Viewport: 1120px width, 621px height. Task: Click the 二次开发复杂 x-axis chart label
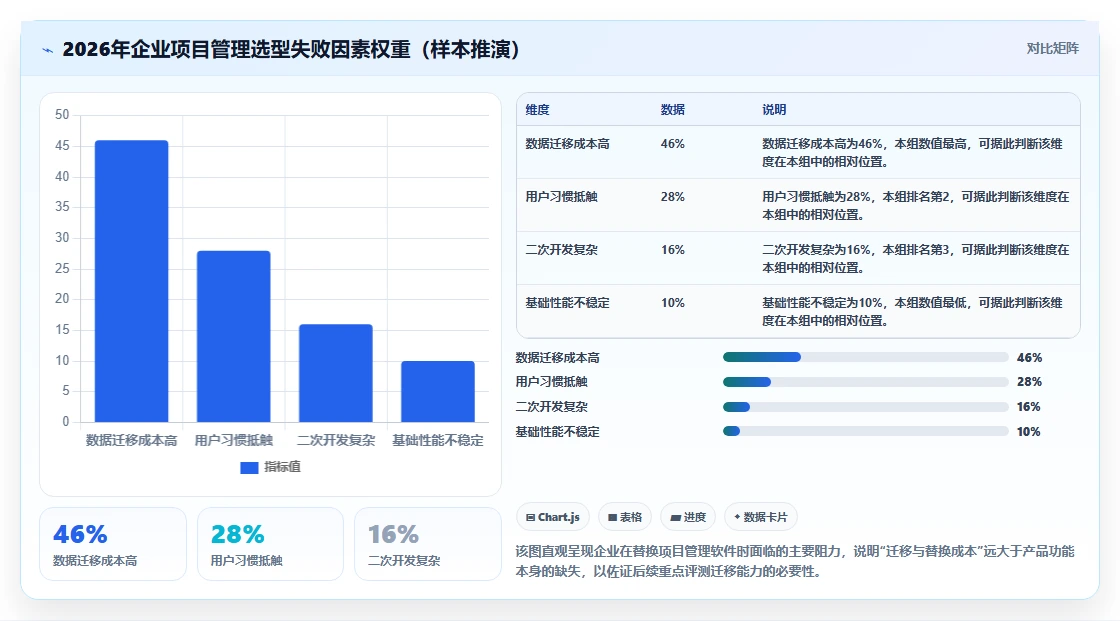point(336,440)
